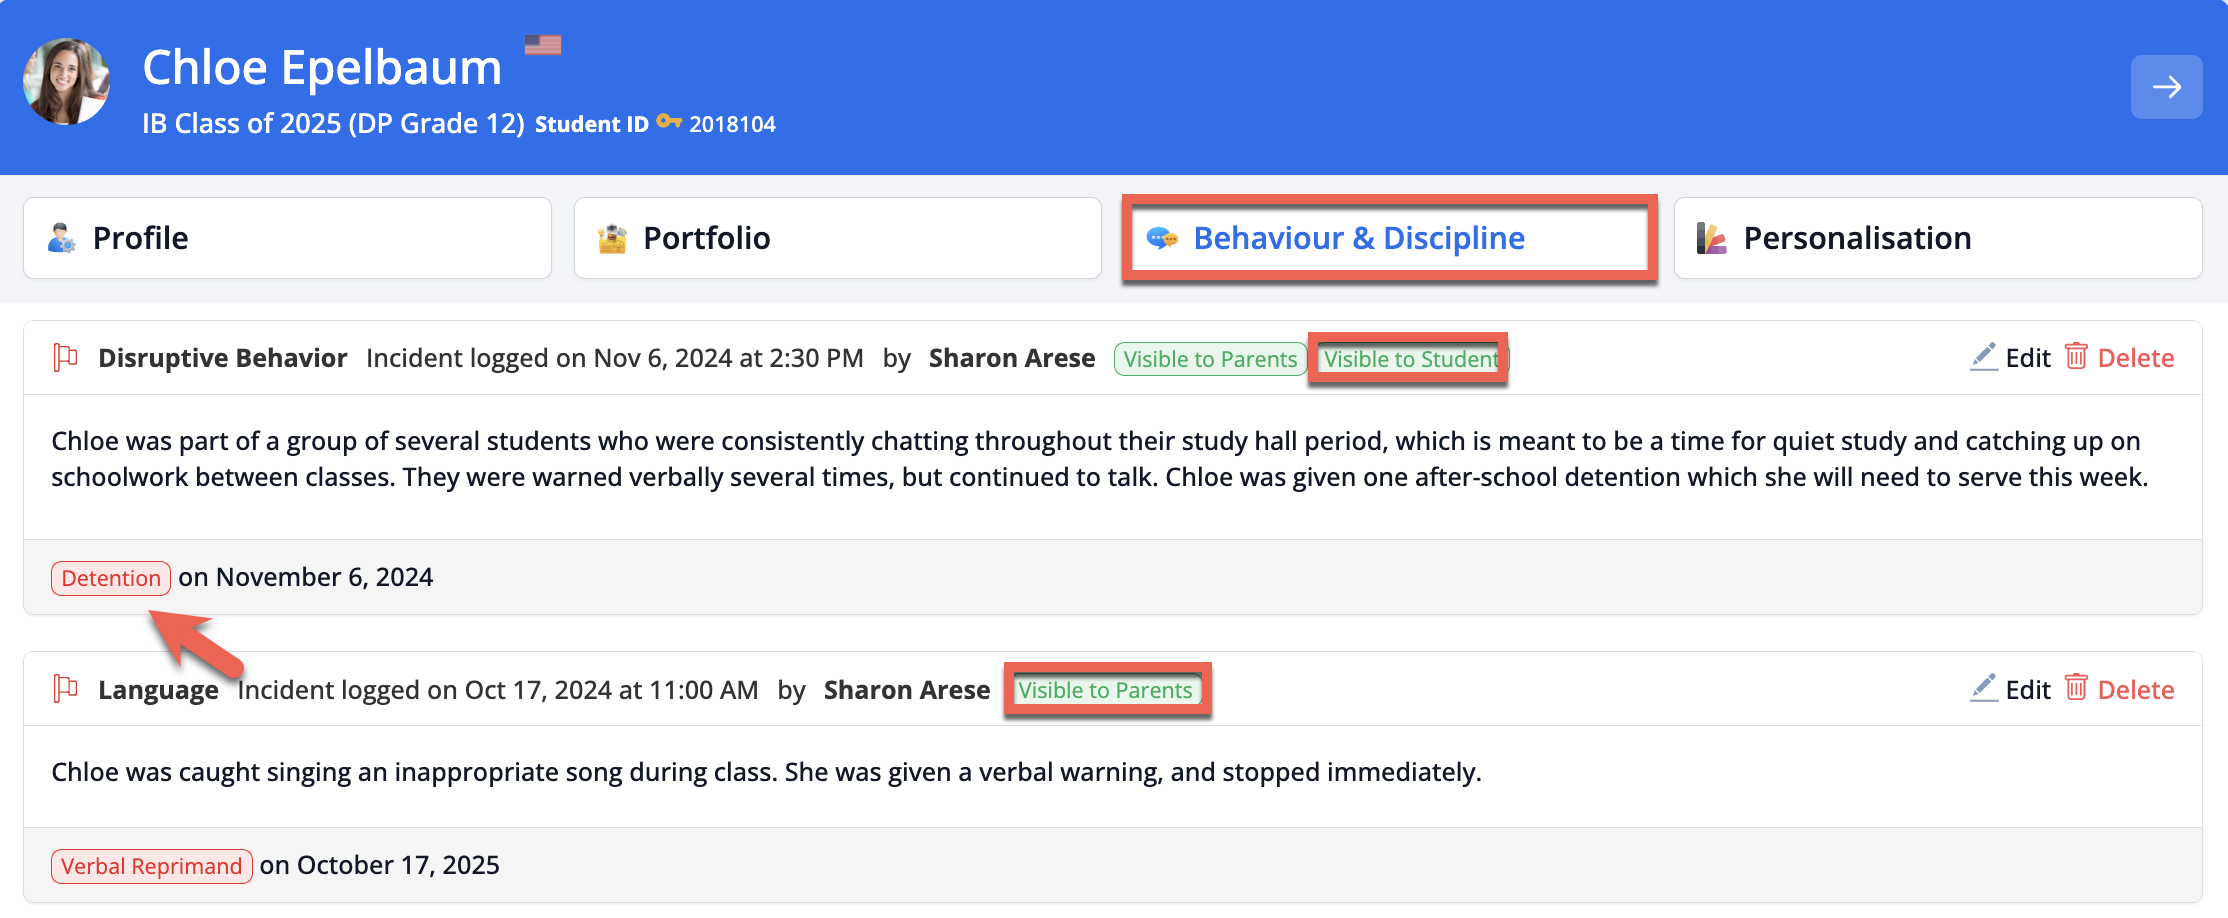
Task: Click the Visible to Student badge
Action: (x=1410, y=359)
